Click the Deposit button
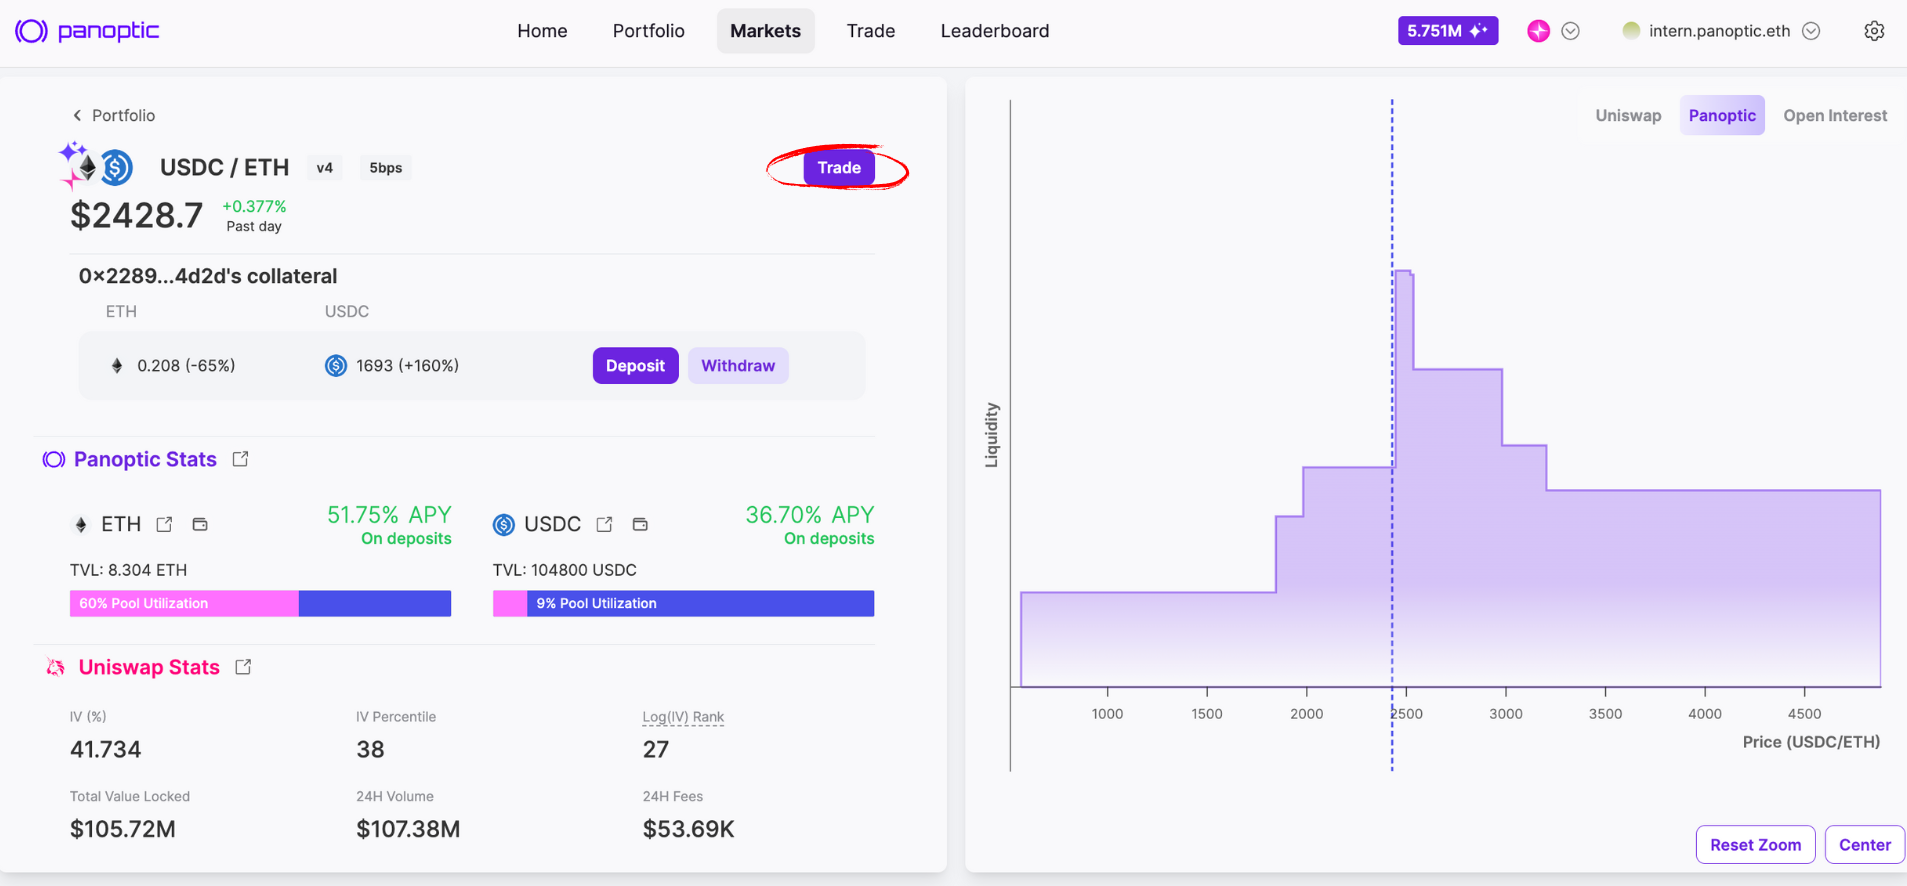The image size is (1907, 886). tap(635, 366)
